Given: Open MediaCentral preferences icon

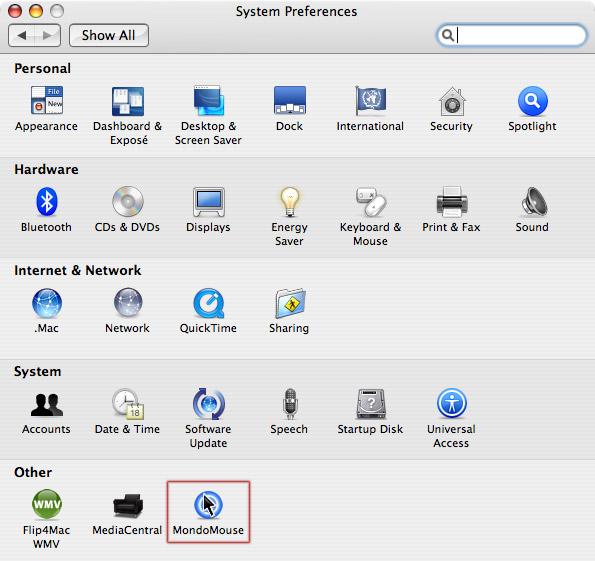Looking at the screenshot, I should 128,506.
